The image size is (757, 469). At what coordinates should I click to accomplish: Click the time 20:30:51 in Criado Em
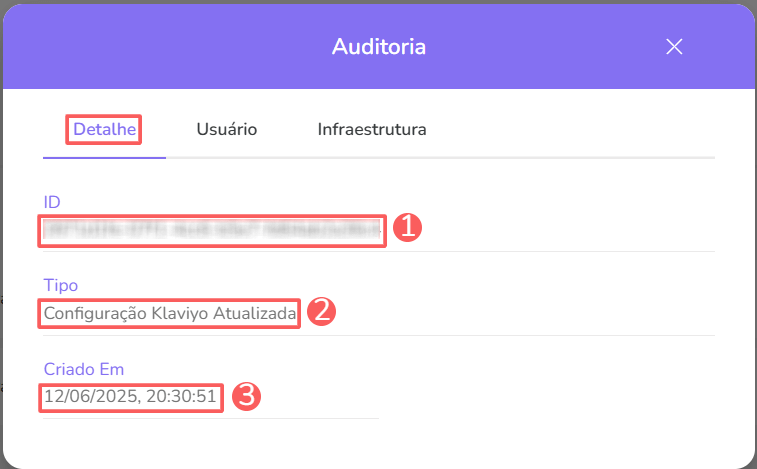(183, 397)
